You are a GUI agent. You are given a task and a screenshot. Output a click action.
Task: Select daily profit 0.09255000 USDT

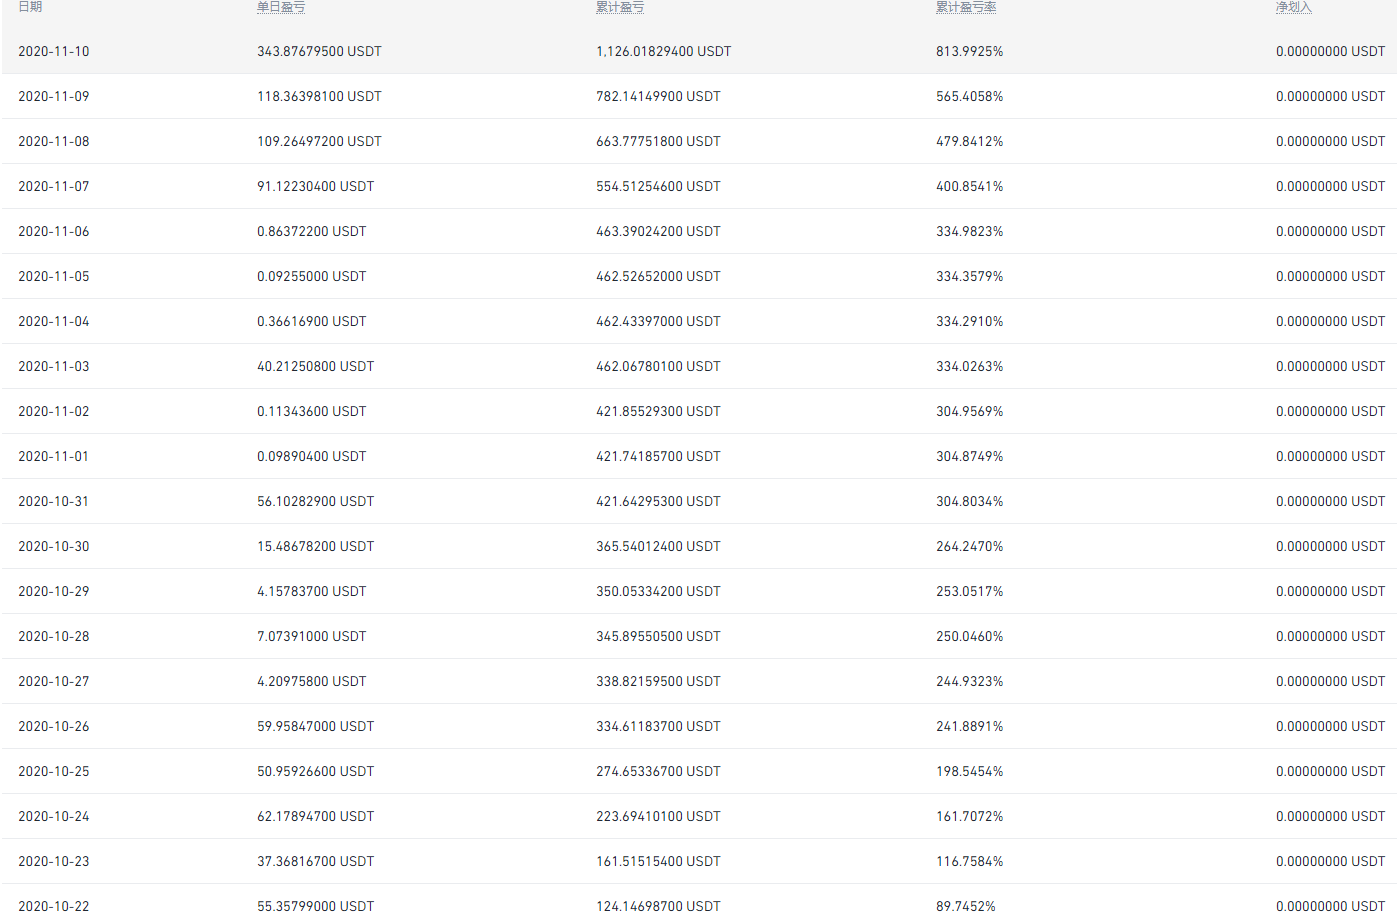(x=312, y=276)
